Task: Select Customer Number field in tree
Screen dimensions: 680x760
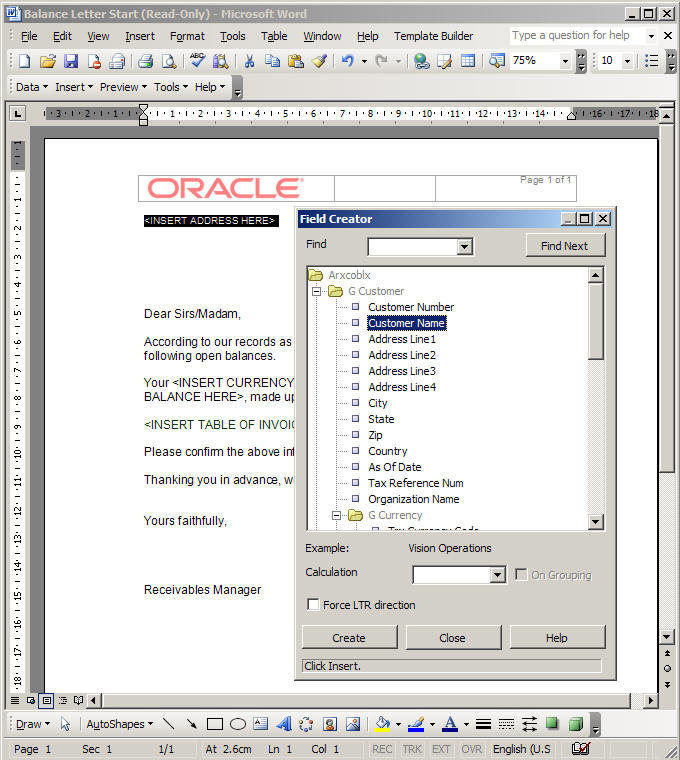Action: [411, 307]
